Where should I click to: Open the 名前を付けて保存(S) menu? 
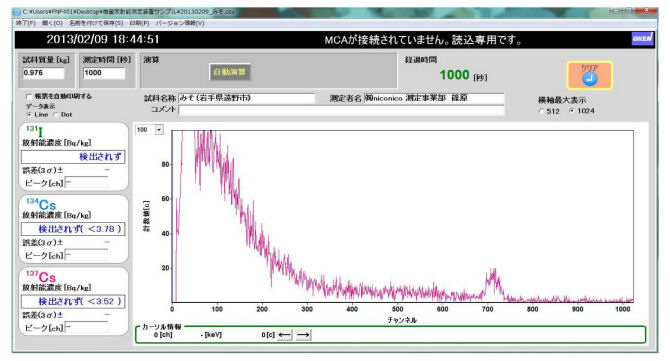click(x=96, y=23)
